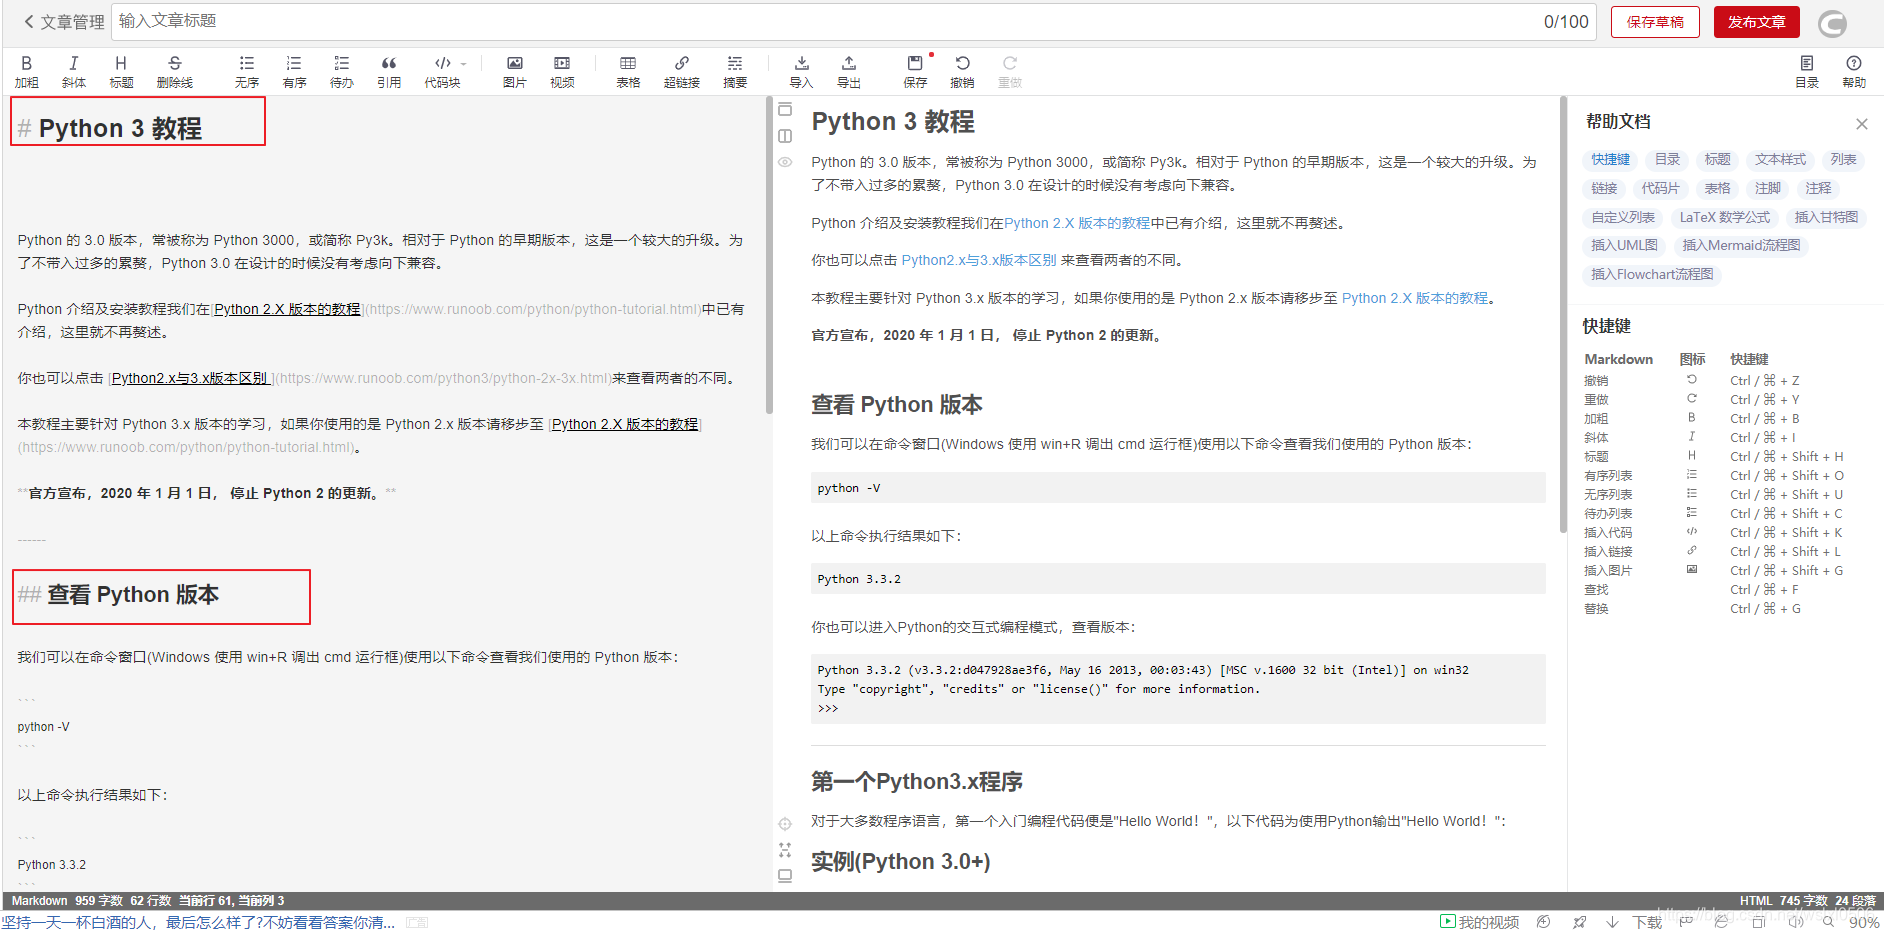
Task: Open the 插入UML图 help tab
Action: click(1624, 245)
